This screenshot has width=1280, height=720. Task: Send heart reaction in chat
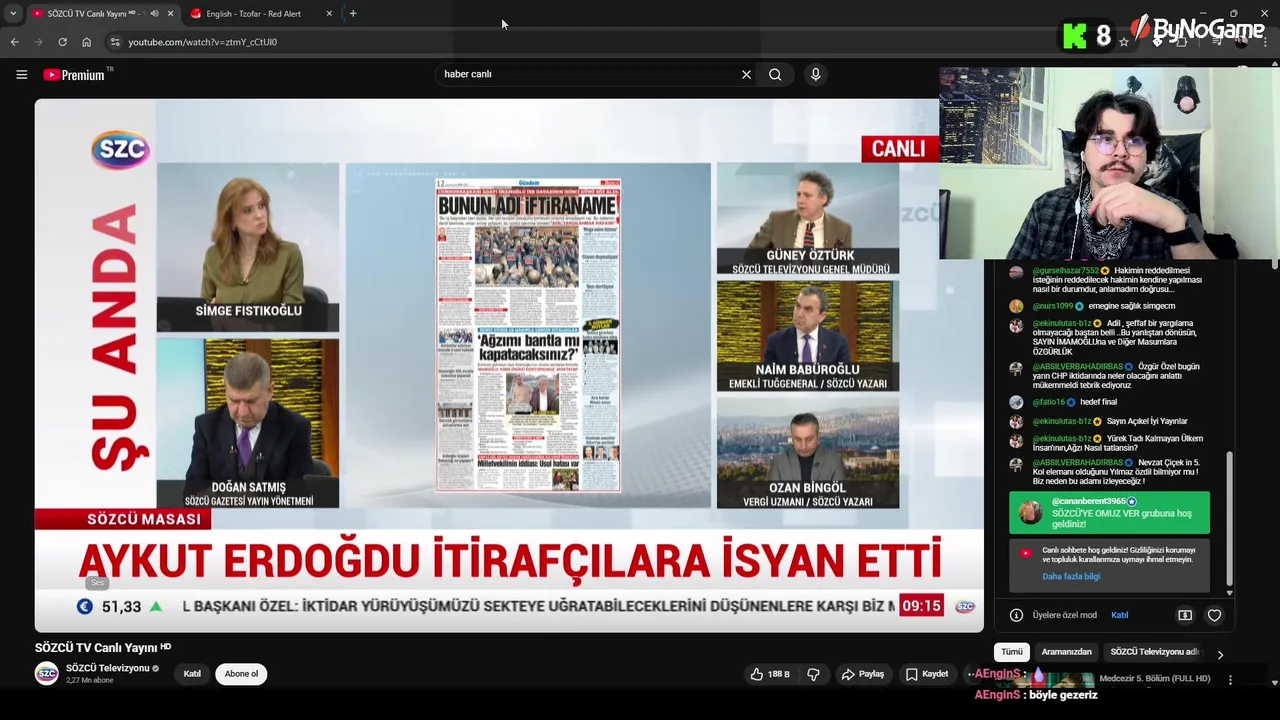point(1214,615)
